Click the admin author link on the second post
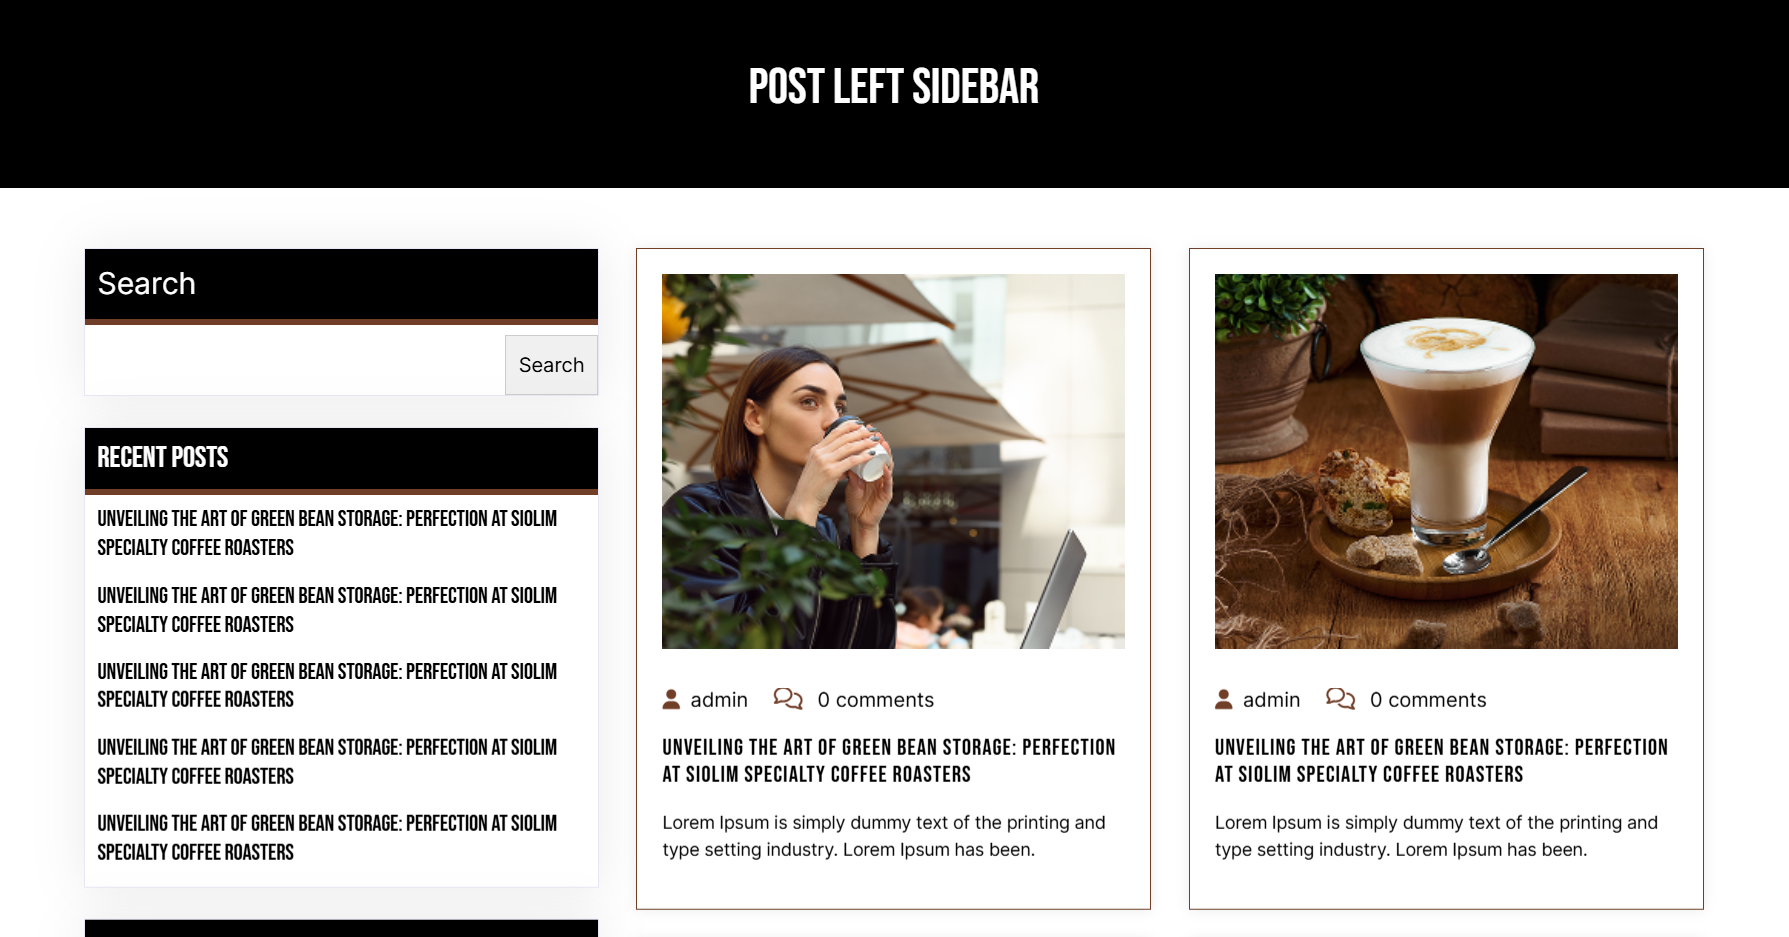This screenshot has height=937, width=1789. coord(1271,700)
